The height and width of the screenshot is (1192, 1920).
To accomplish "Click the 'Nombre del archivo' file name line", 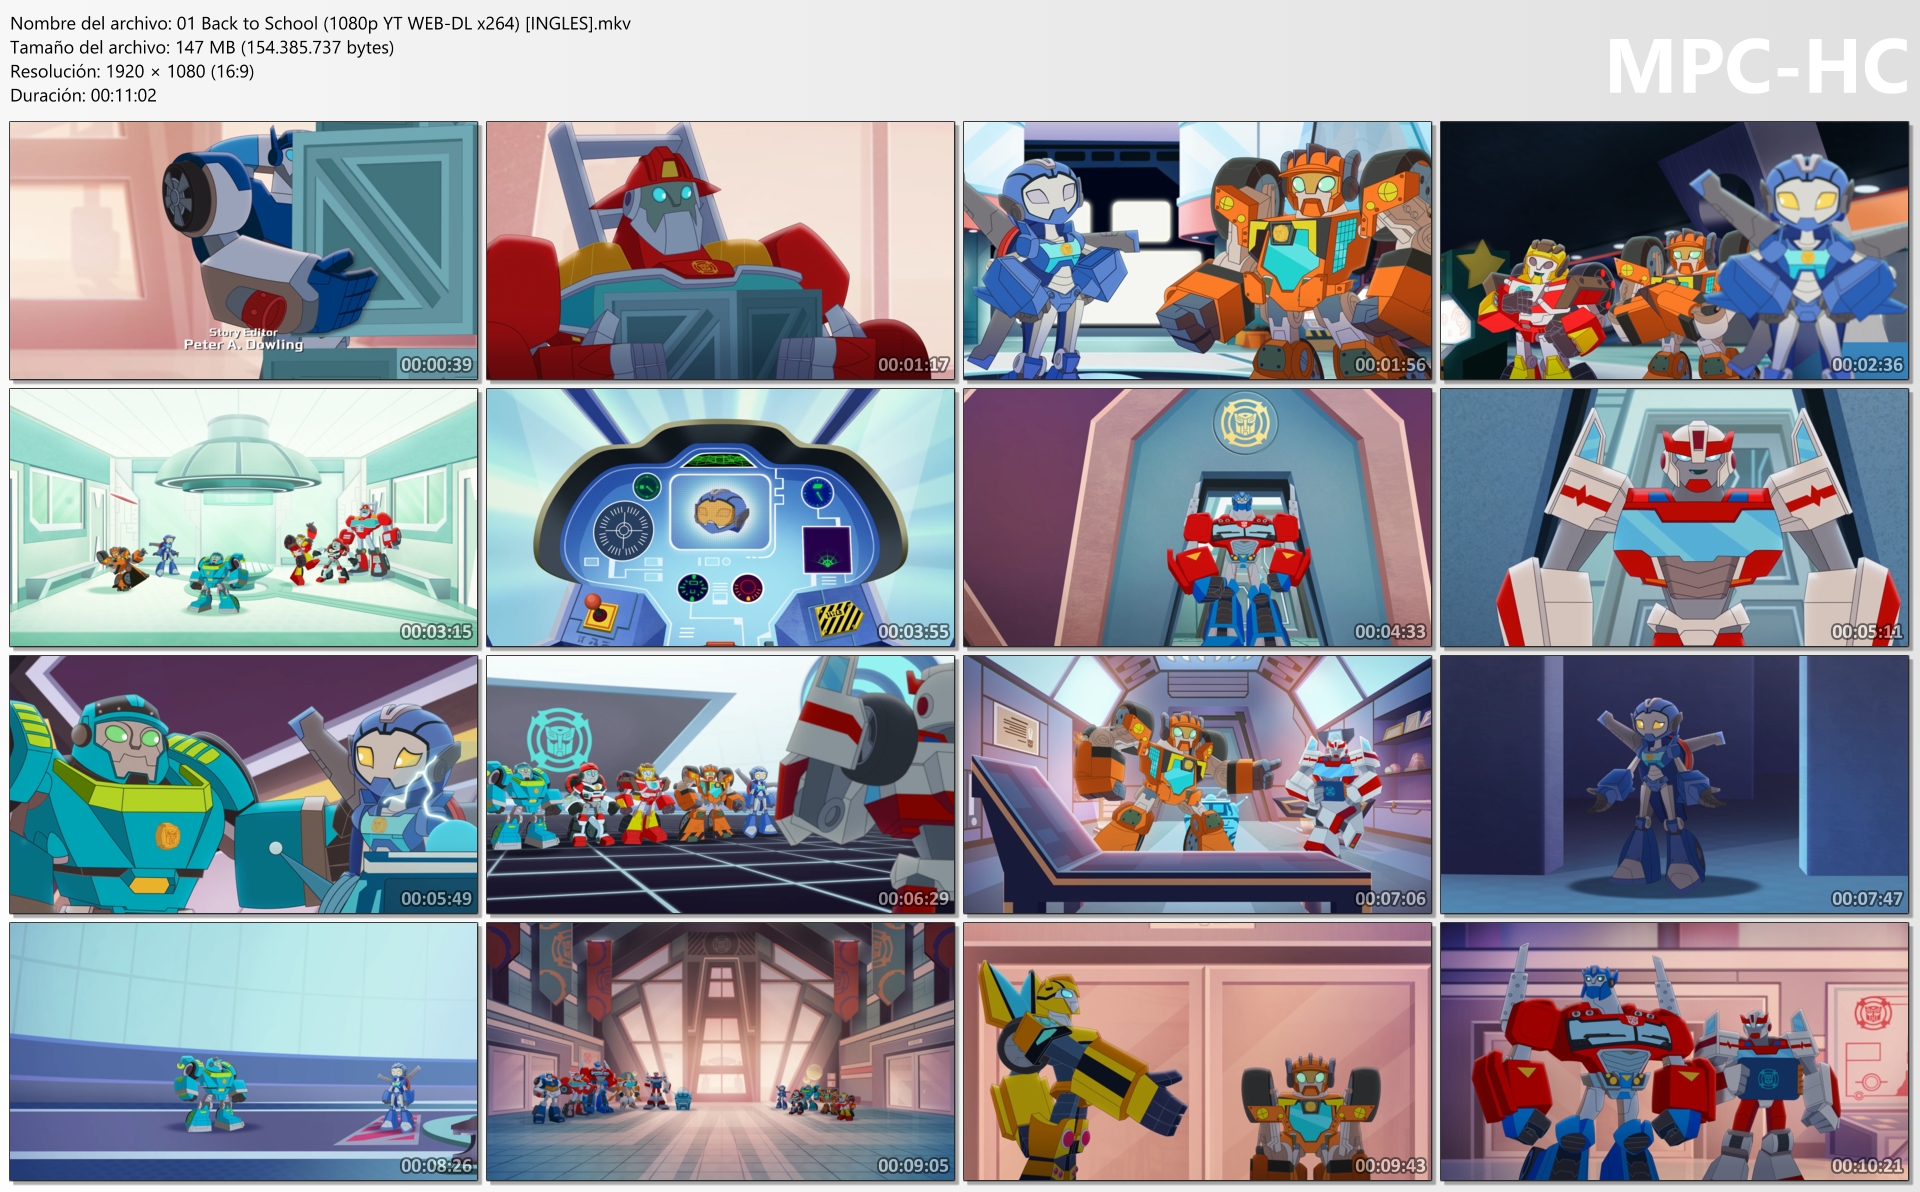I will point(320,23).
